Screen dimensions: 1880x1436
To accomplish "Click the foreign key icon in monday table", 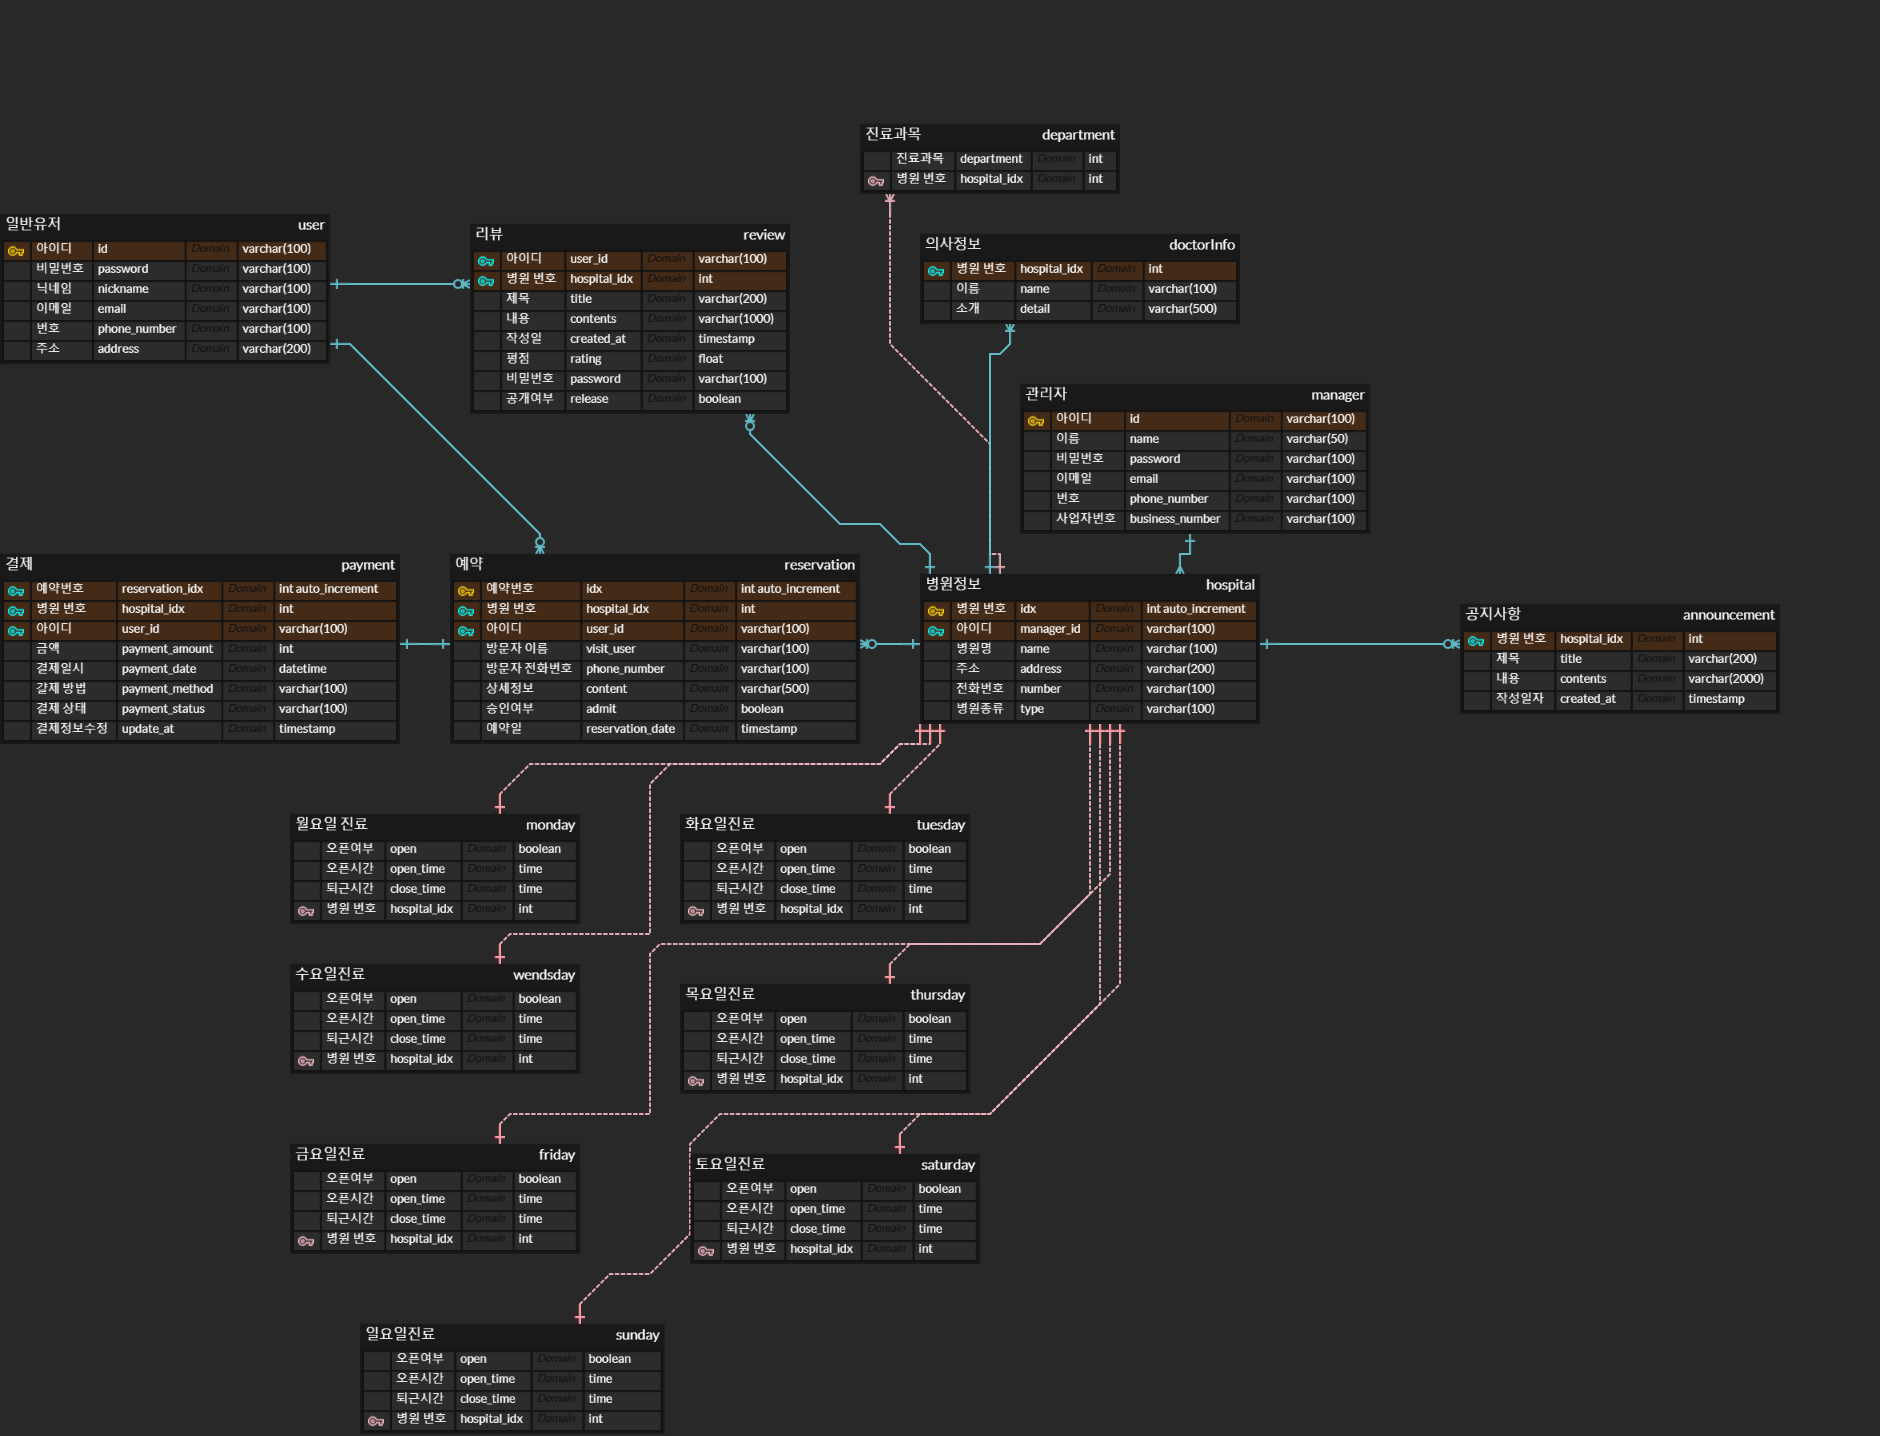I will point(306,910).
